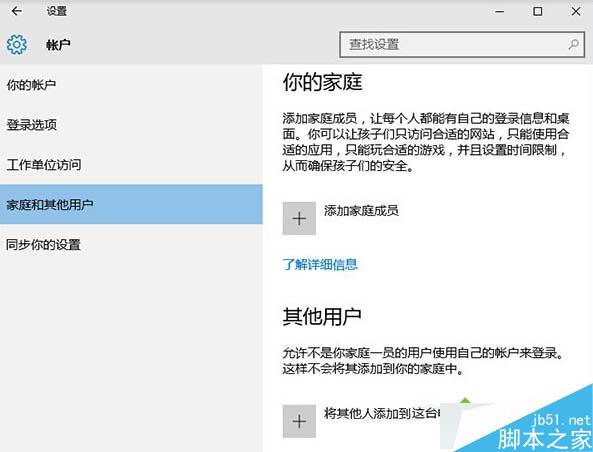The image size is (593, 452).
Task: Click the 你的家庭 heading
Action: point(322,82)
